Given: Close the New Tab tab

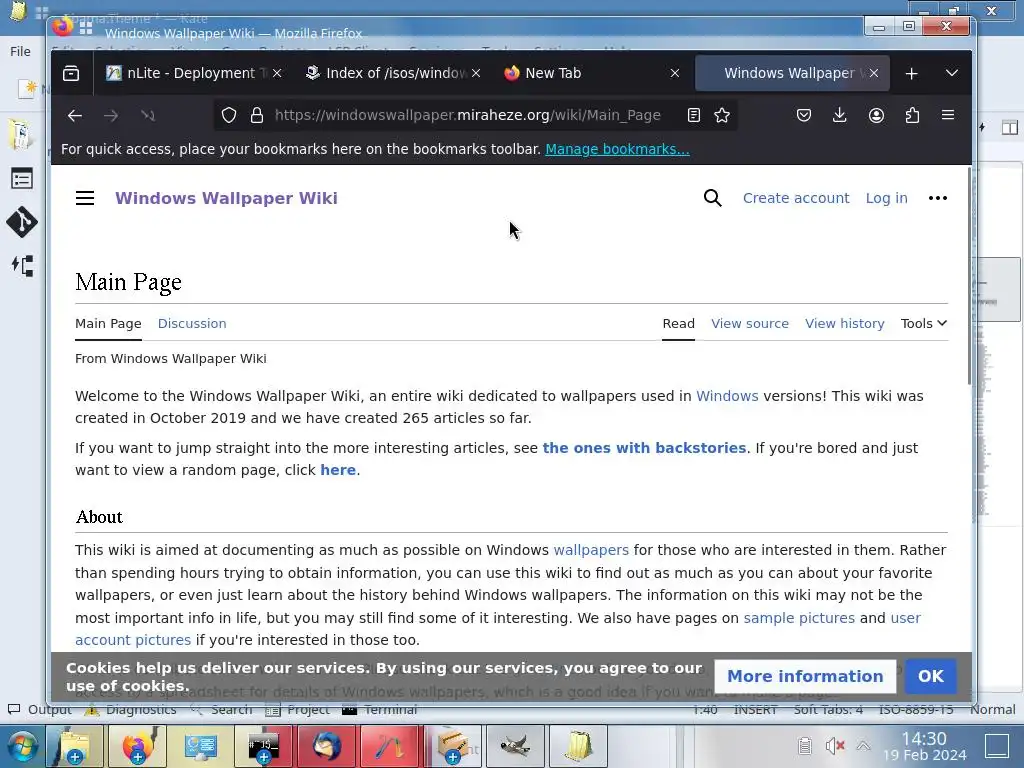Looking at the screenshot, I should pyautogui.click(x=675, y=73).
